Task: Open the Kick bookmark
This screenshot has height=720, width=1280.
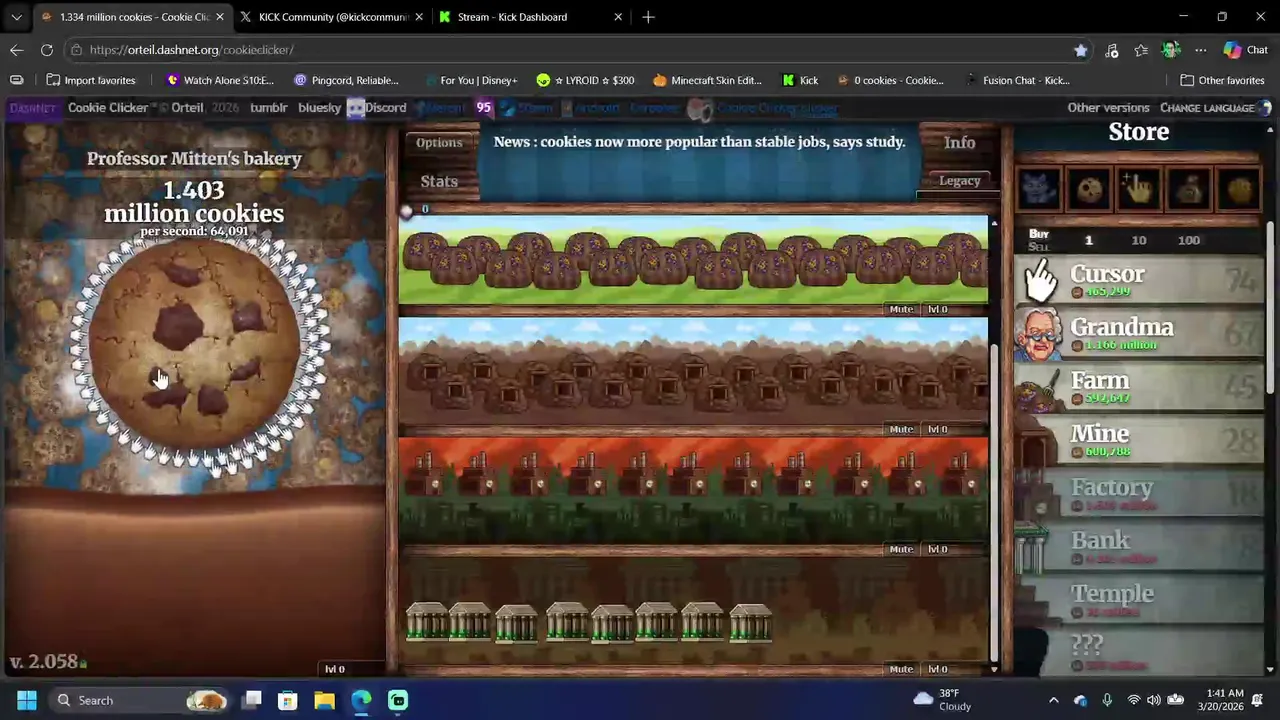Action: pyautogui.click(x=800, y=80)
